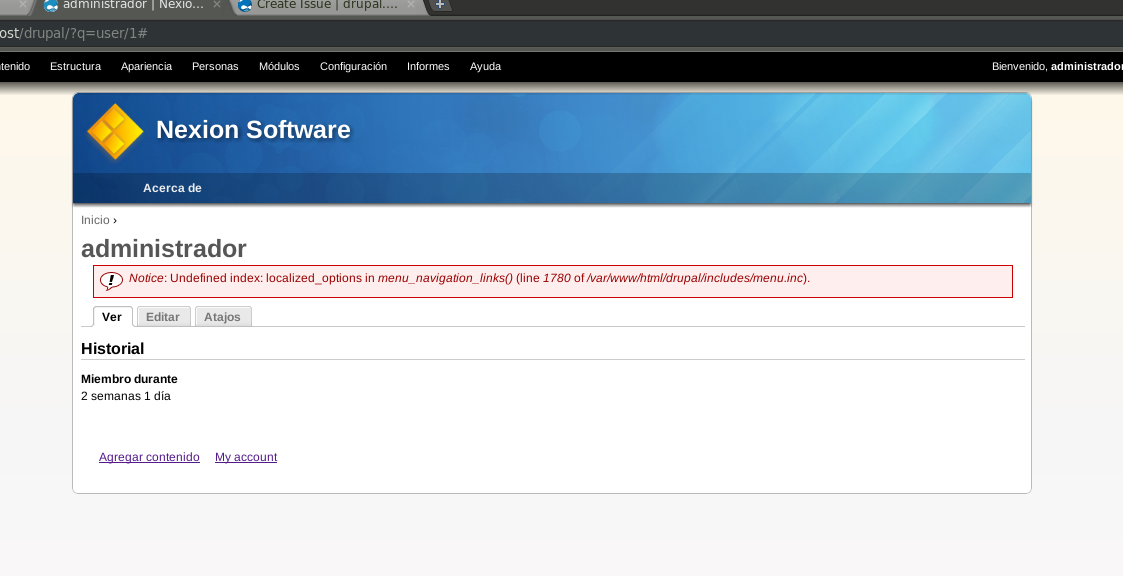Open the Atajos tab
The width and height of the screenshot is (1123, 576).
pyautogui.click(x=222, y=316)
